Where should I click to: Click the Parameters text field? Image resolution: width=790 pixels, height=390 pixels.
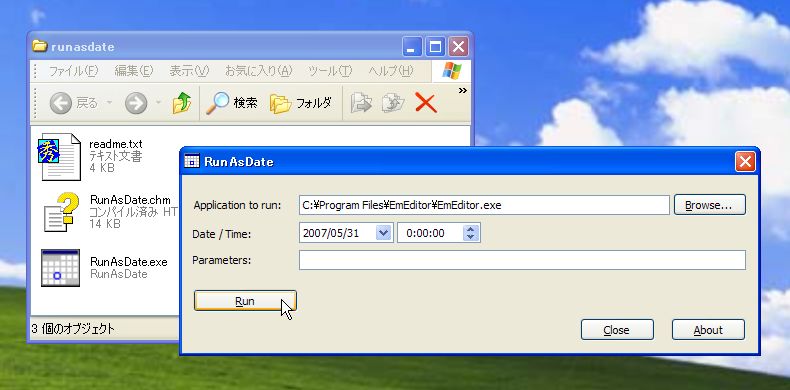[x=522, y=260]
